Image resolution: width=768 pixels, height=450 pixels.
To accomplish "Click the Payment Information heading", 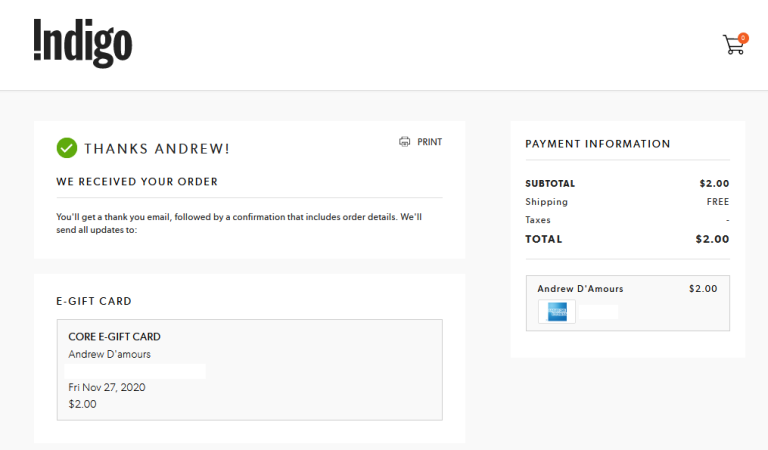I will (x=598, y=144).
